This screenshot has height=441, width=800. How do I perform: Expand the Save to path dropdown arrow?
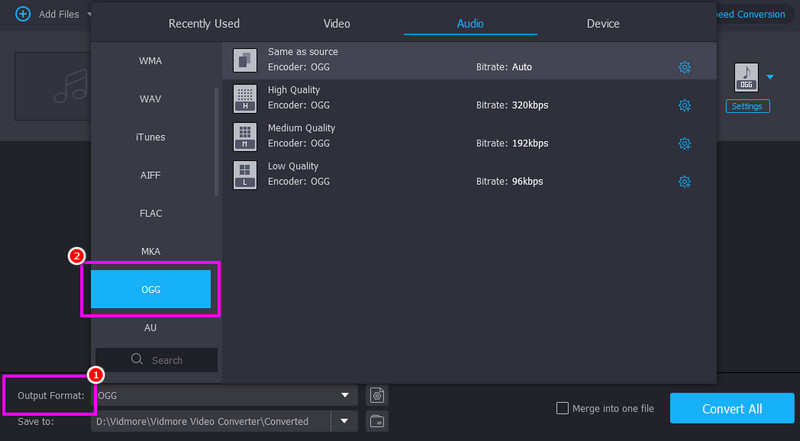[344, 421]
